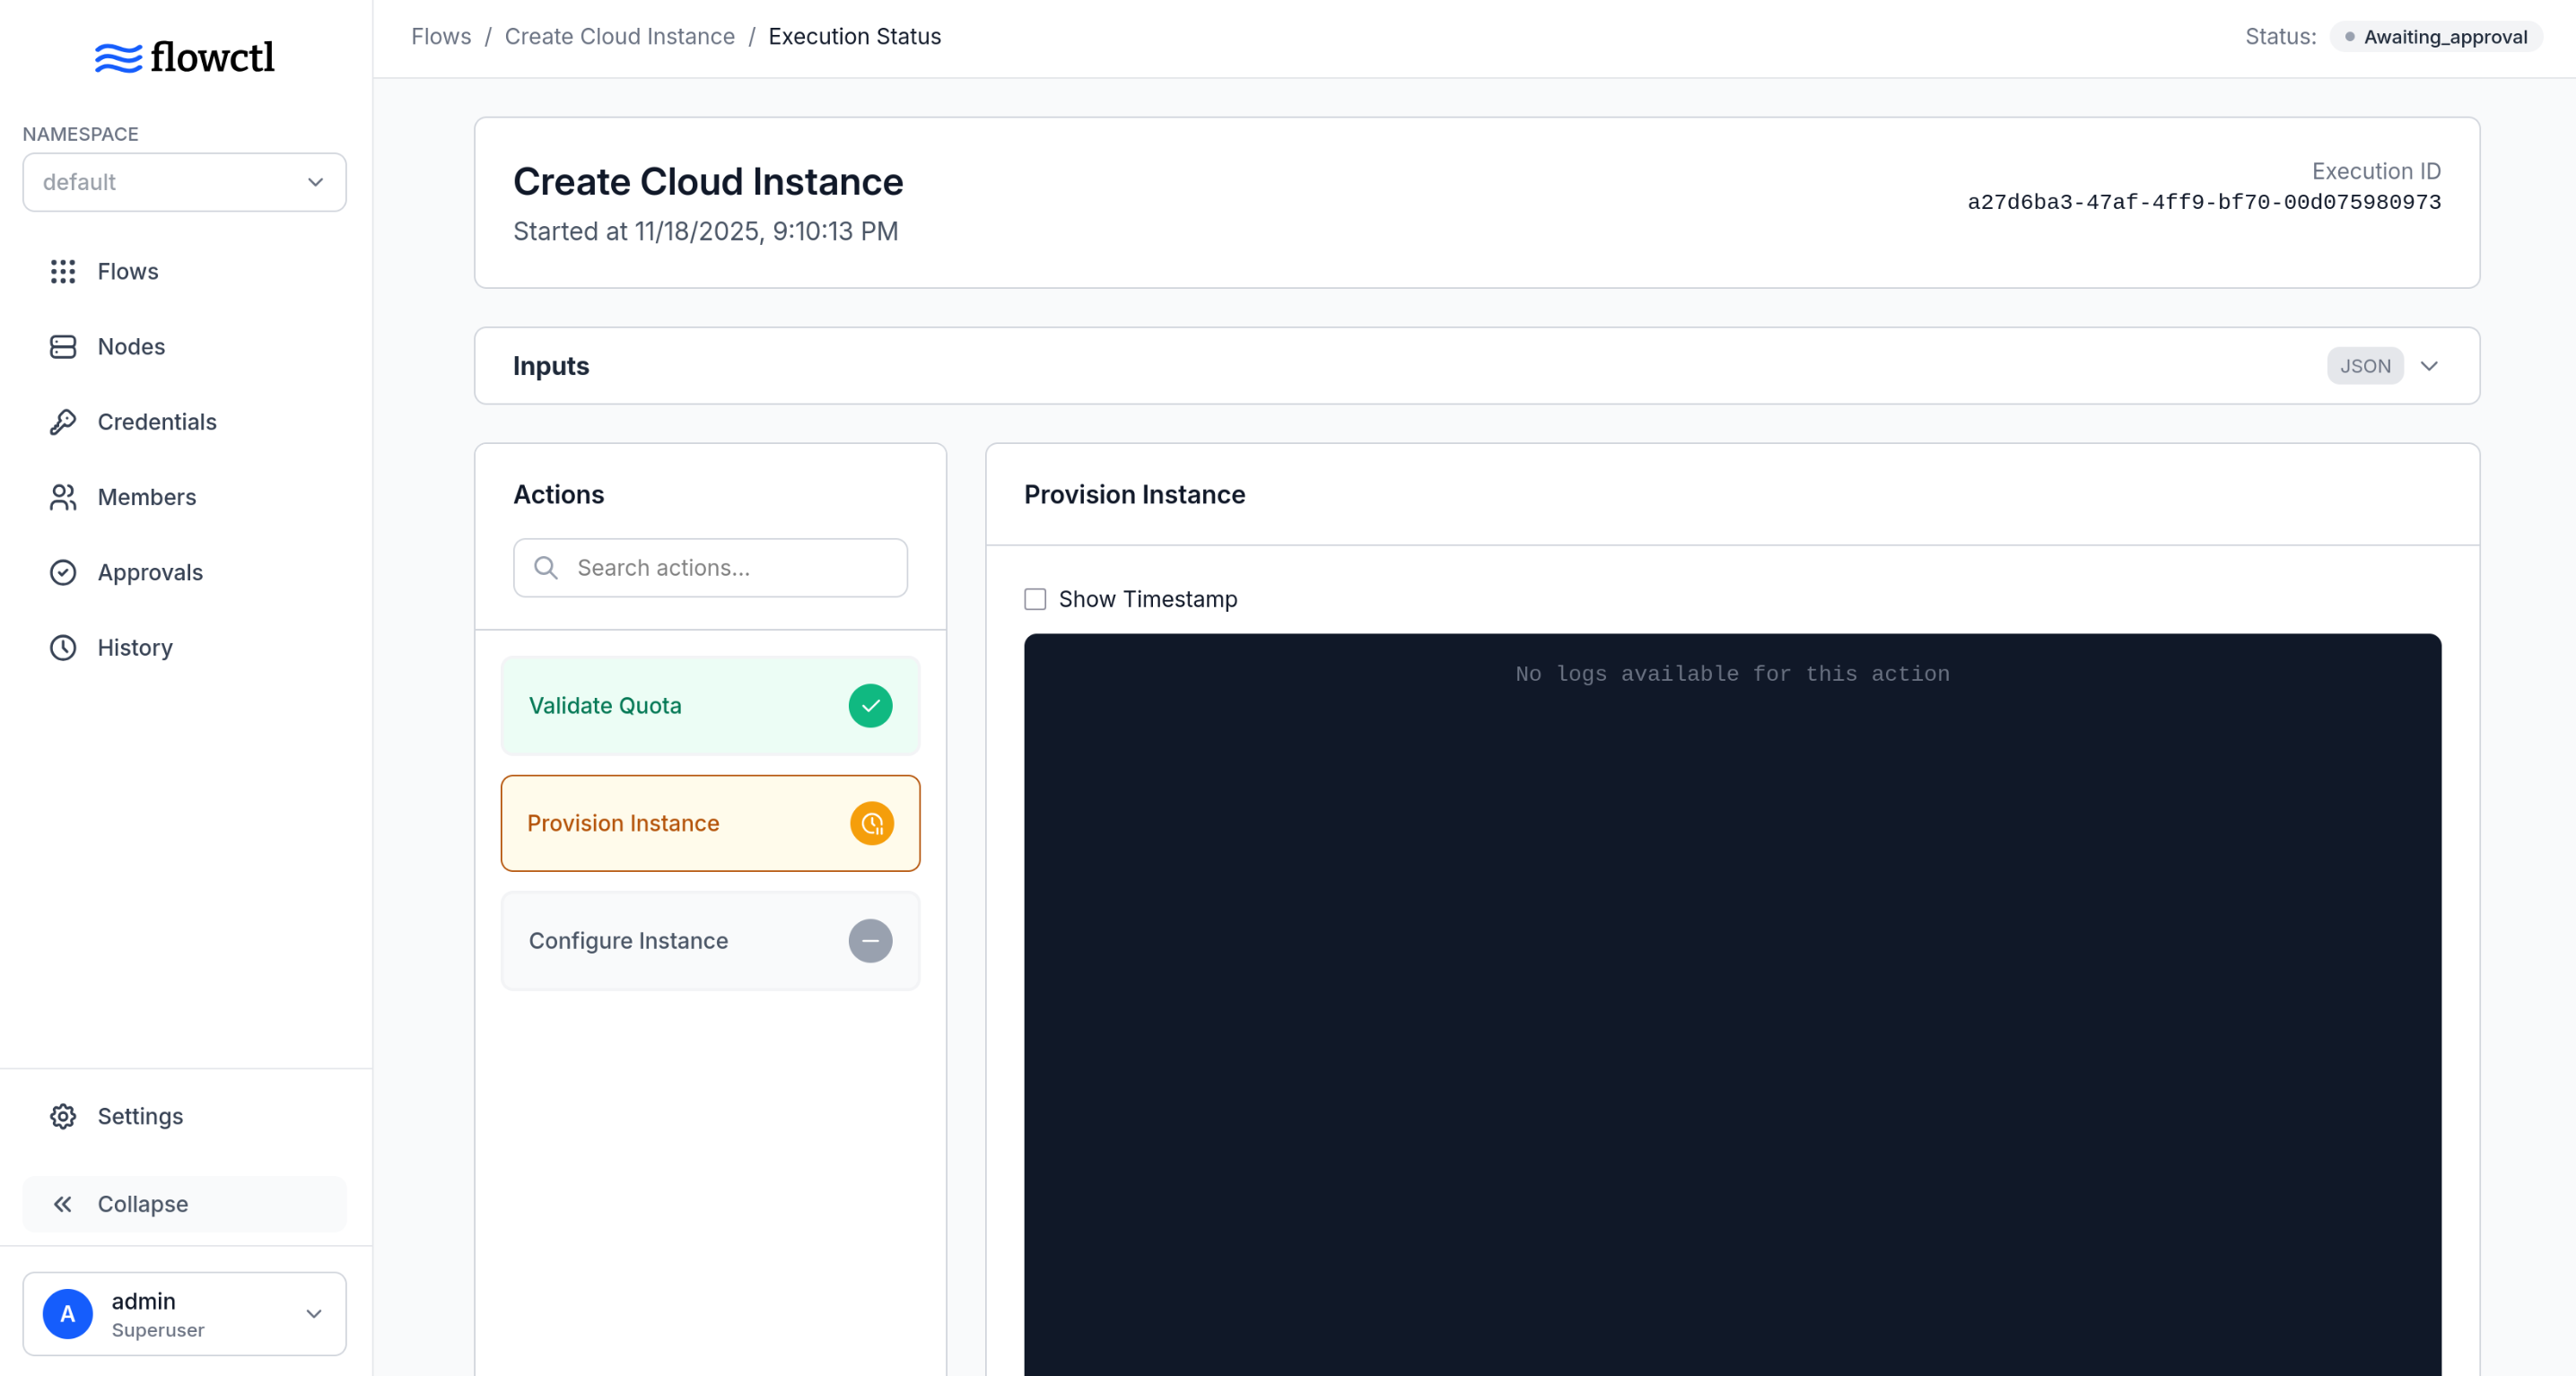
Task: Go to Flows via the breadcrumb
Action: pyautogui.click(x=440, y=36)
